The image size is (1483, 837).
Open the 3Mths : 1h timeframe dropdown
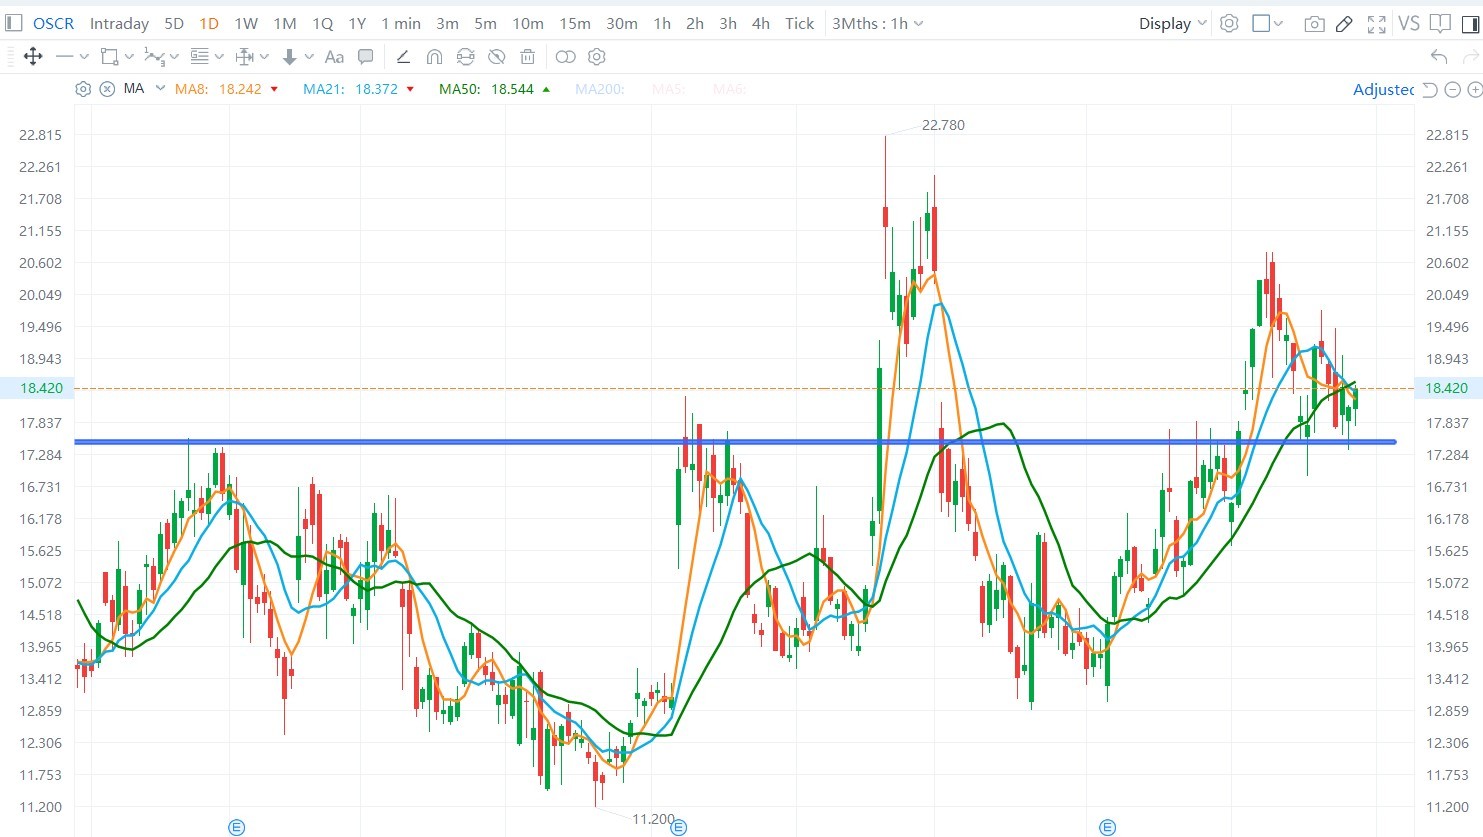coord(877,23)
